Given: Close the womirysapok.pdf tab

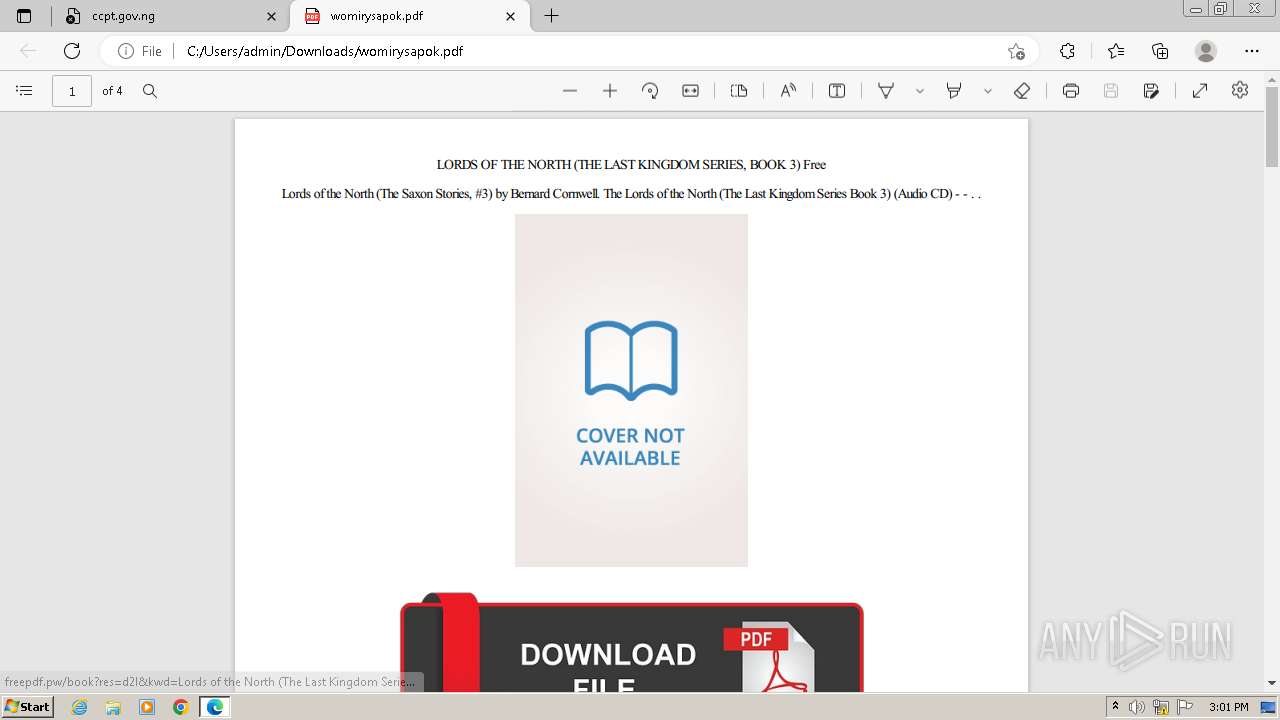Looking at the screenshot, I should (511, 16).
